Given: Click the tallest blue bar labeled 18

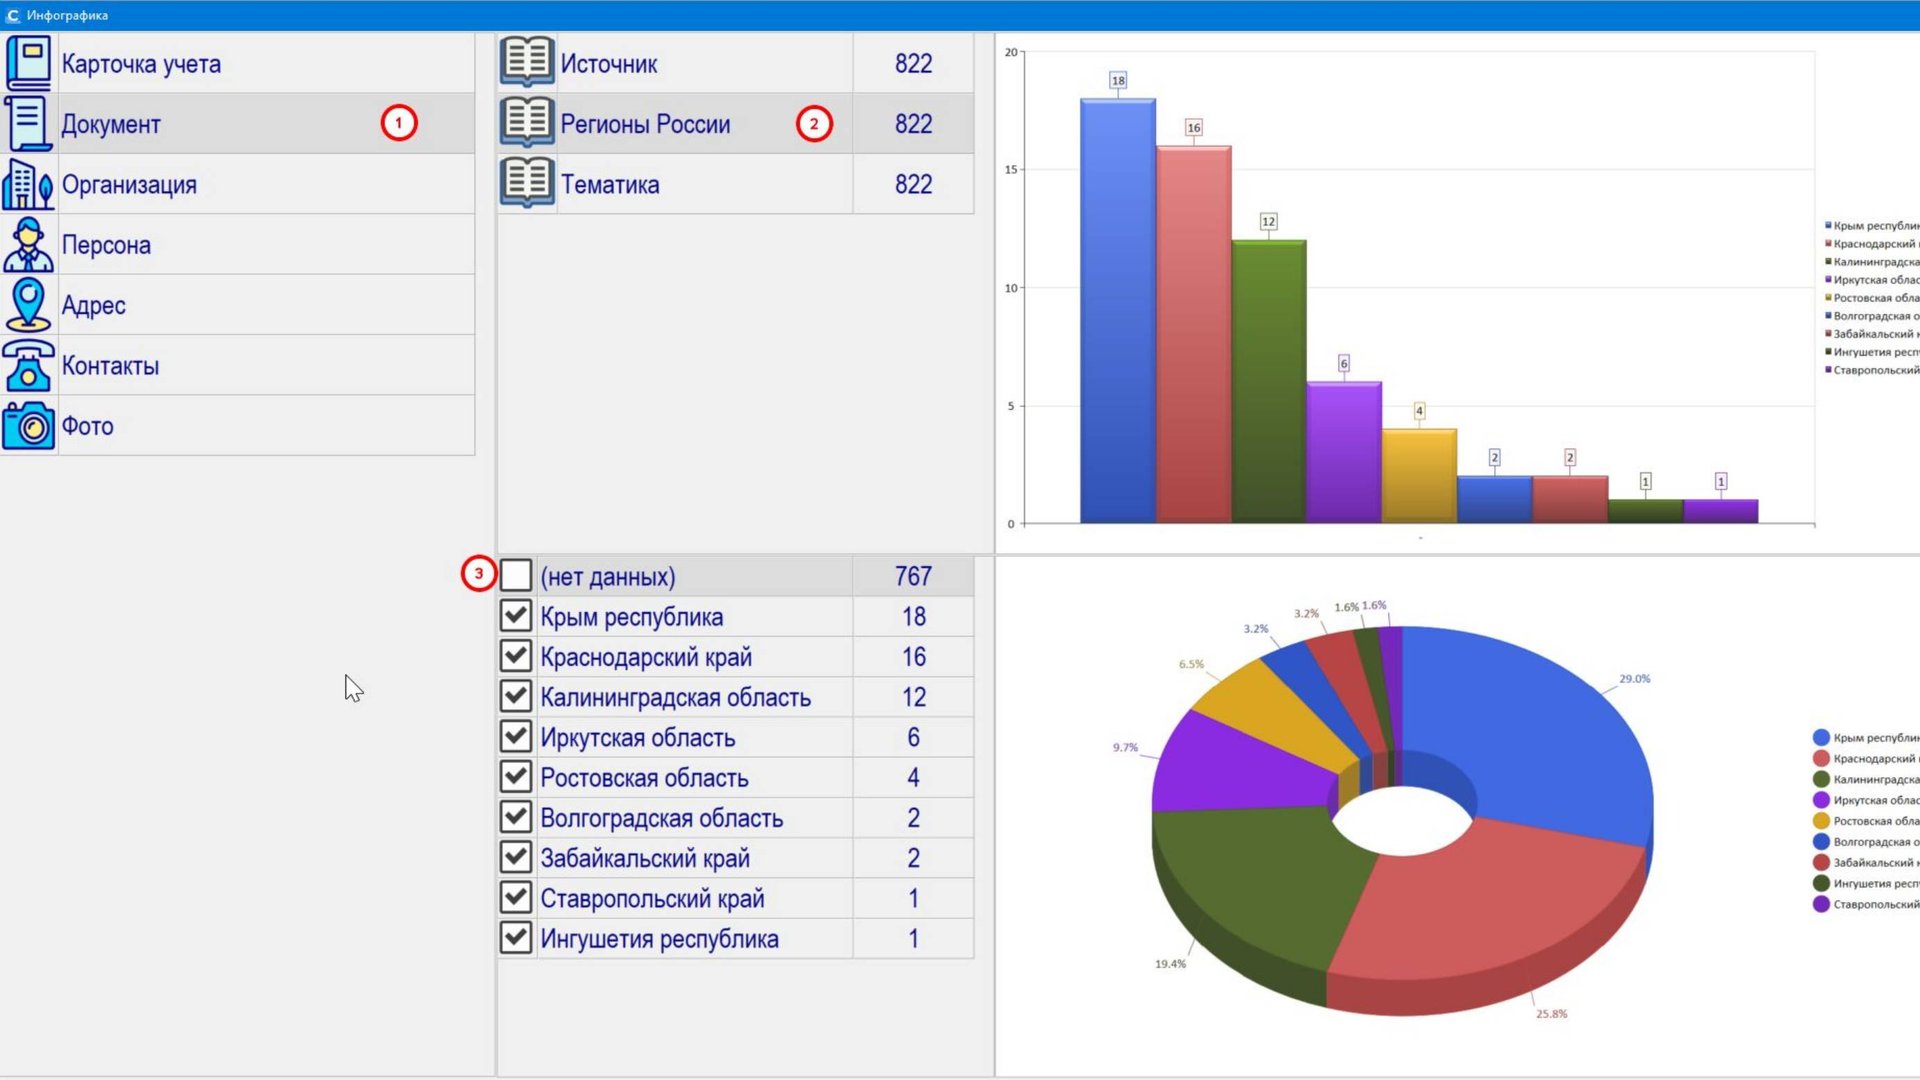Looking at the screenshot, I should coord(1117,310).
